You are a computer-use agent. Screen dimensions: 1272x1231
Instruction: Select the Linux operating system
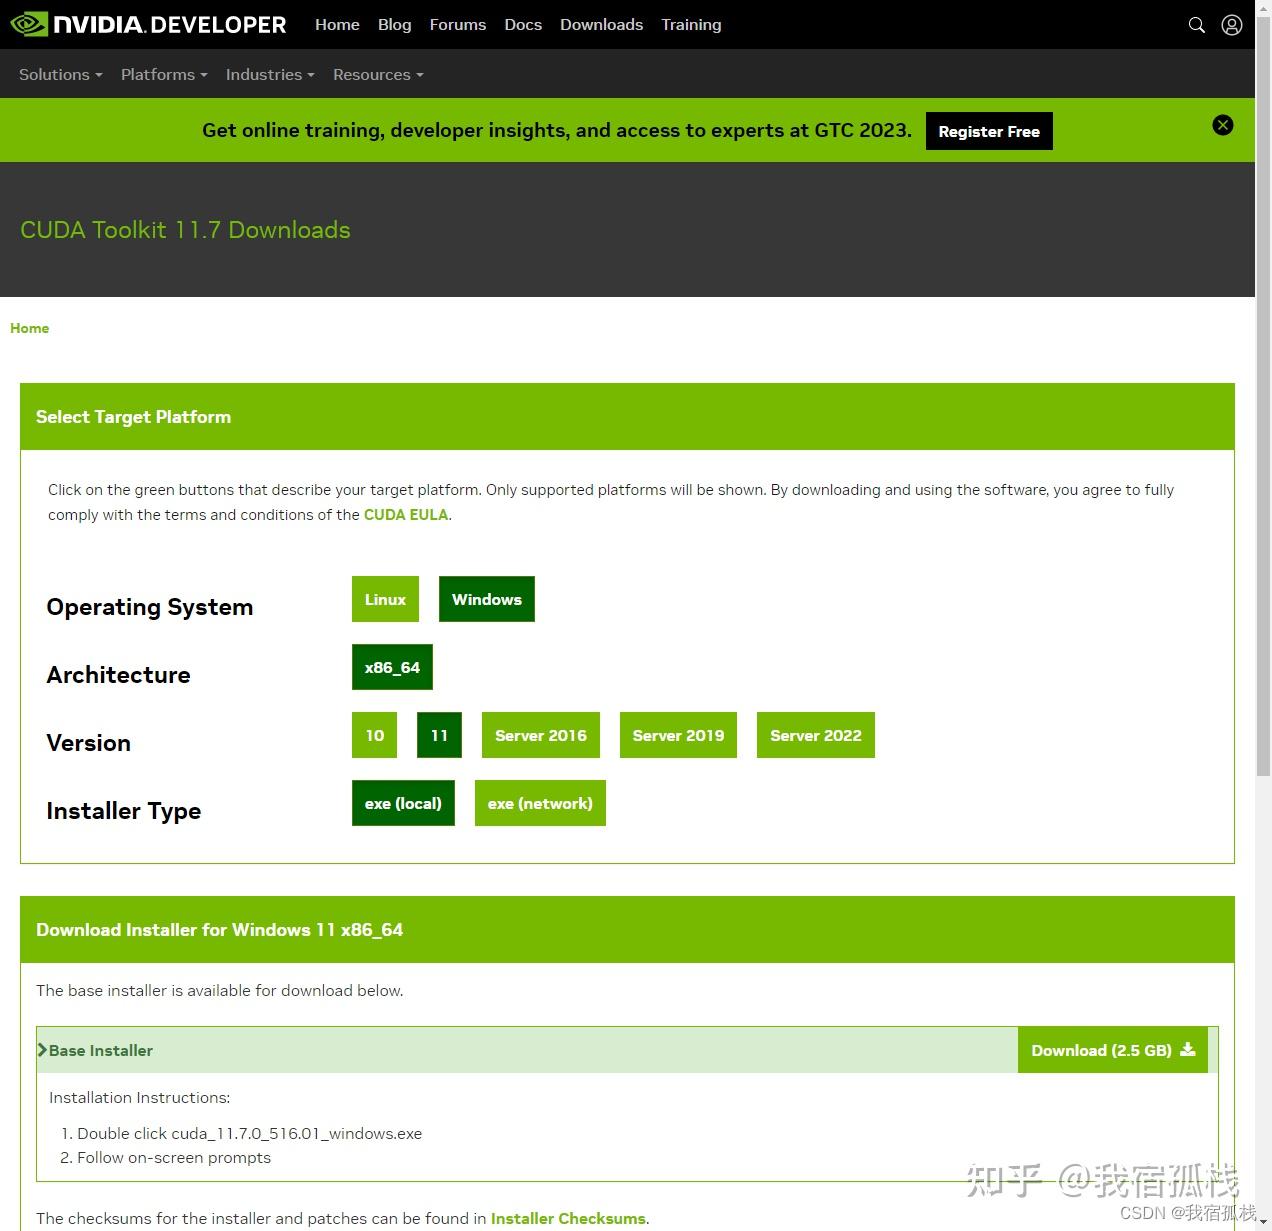pos(385,599)
